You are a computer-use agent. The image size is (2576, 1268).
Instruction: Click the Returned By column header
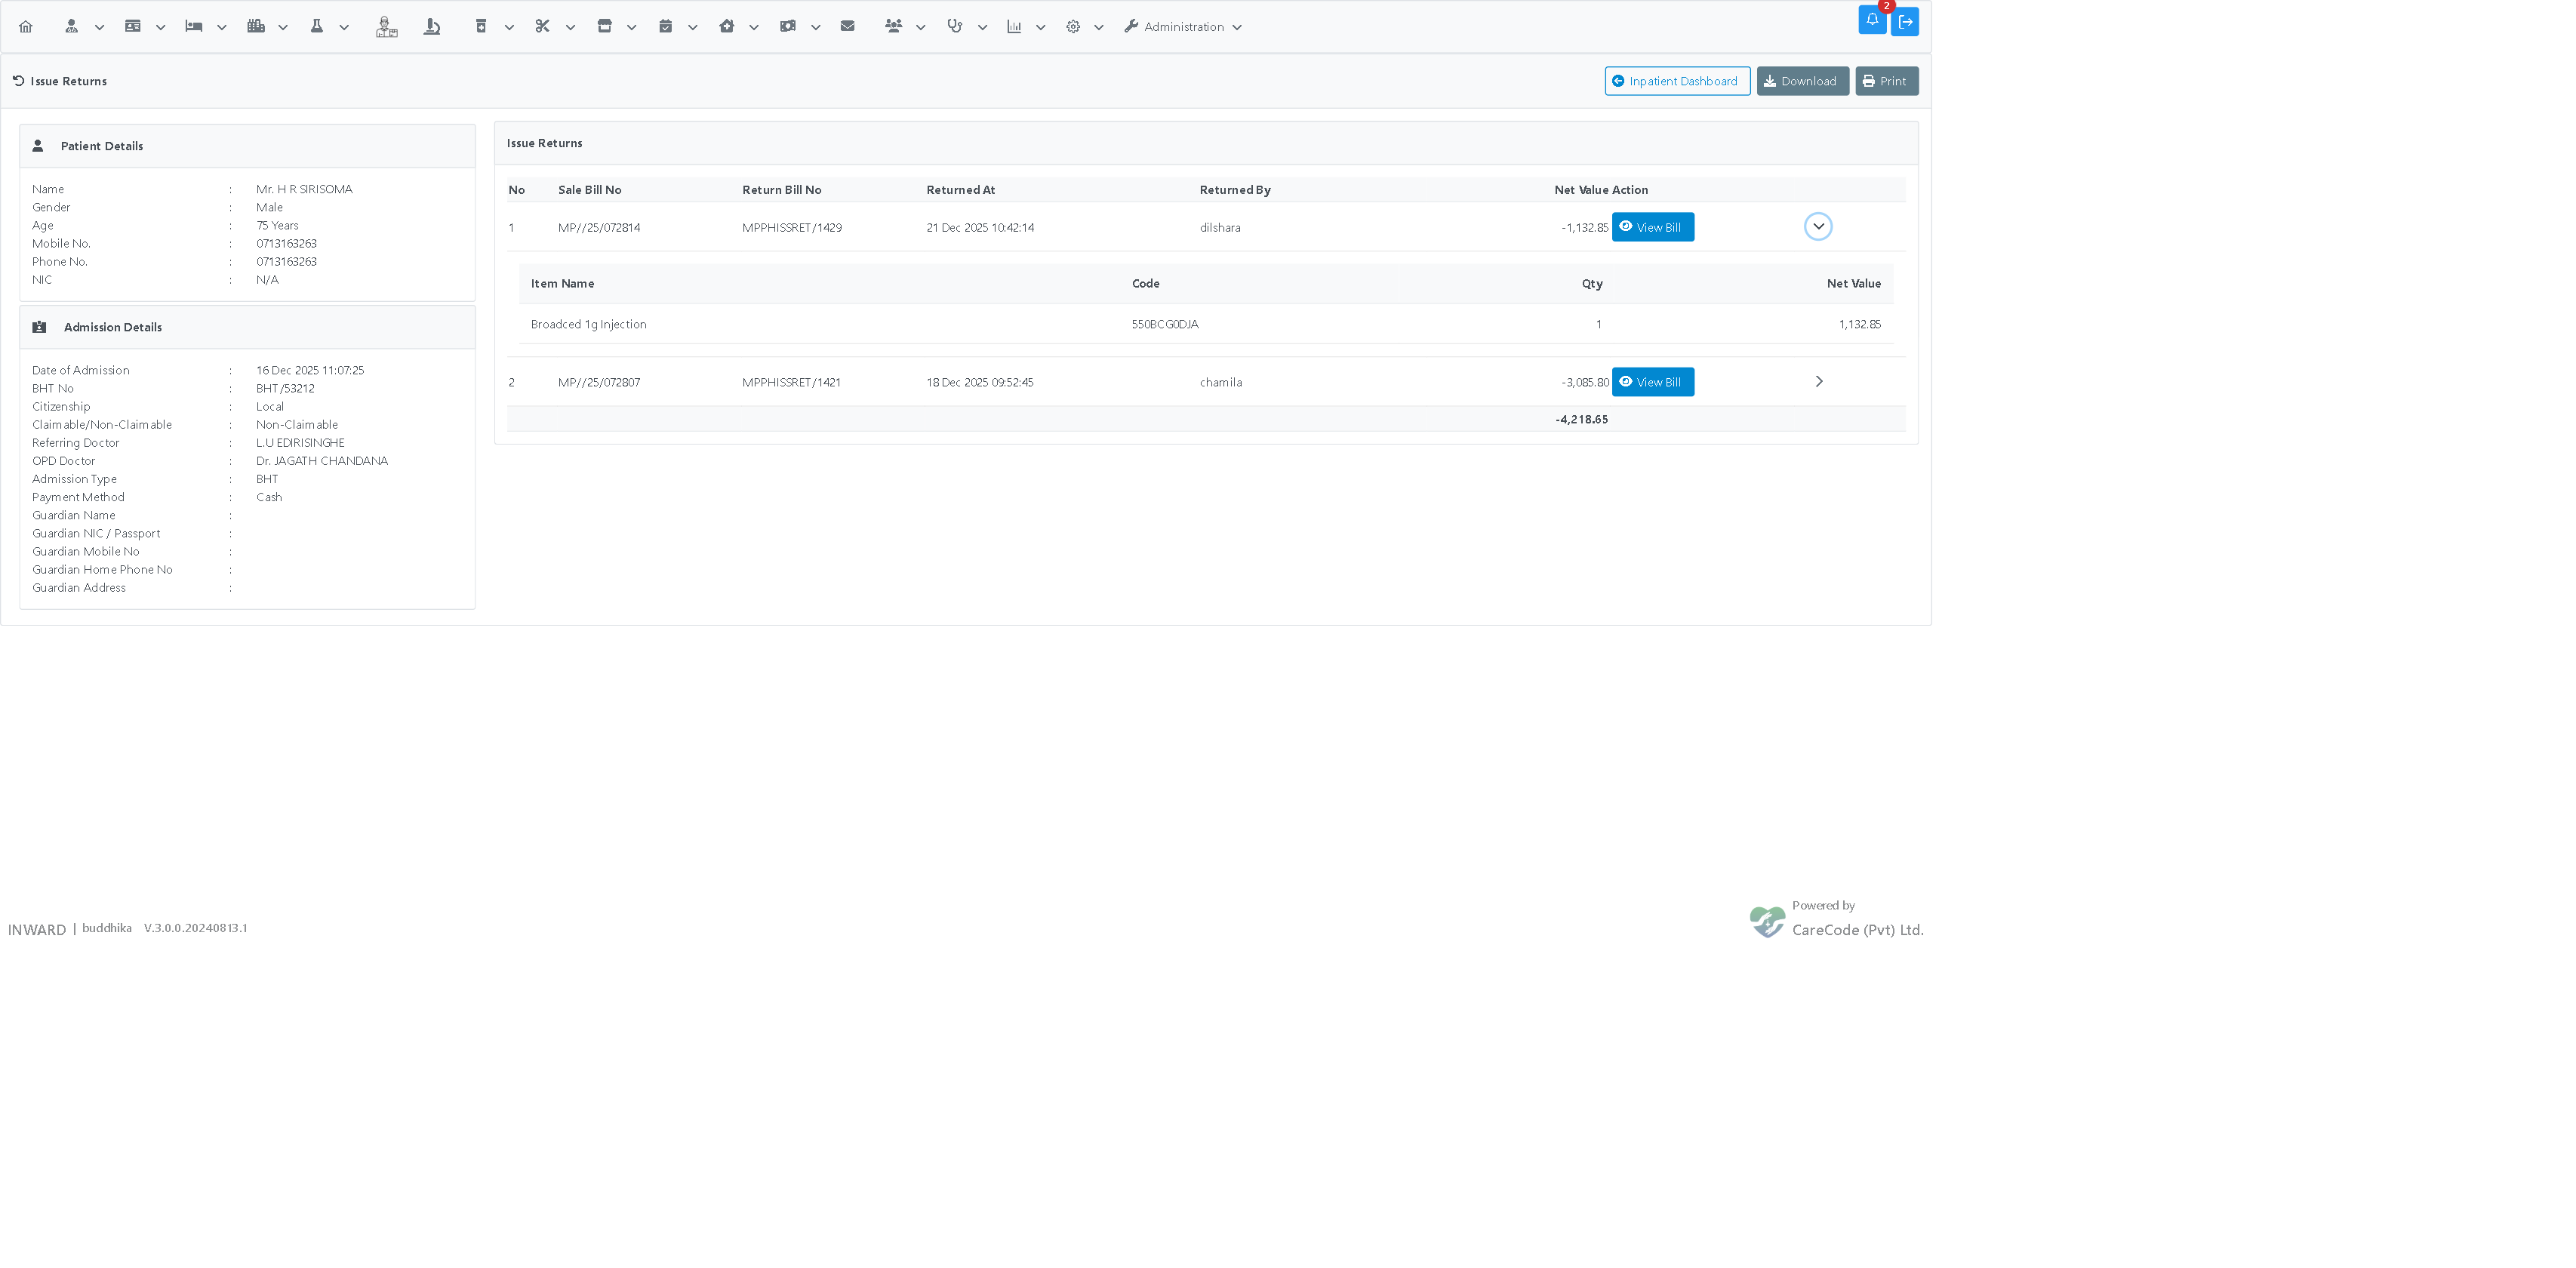[x=1235, y=190]
